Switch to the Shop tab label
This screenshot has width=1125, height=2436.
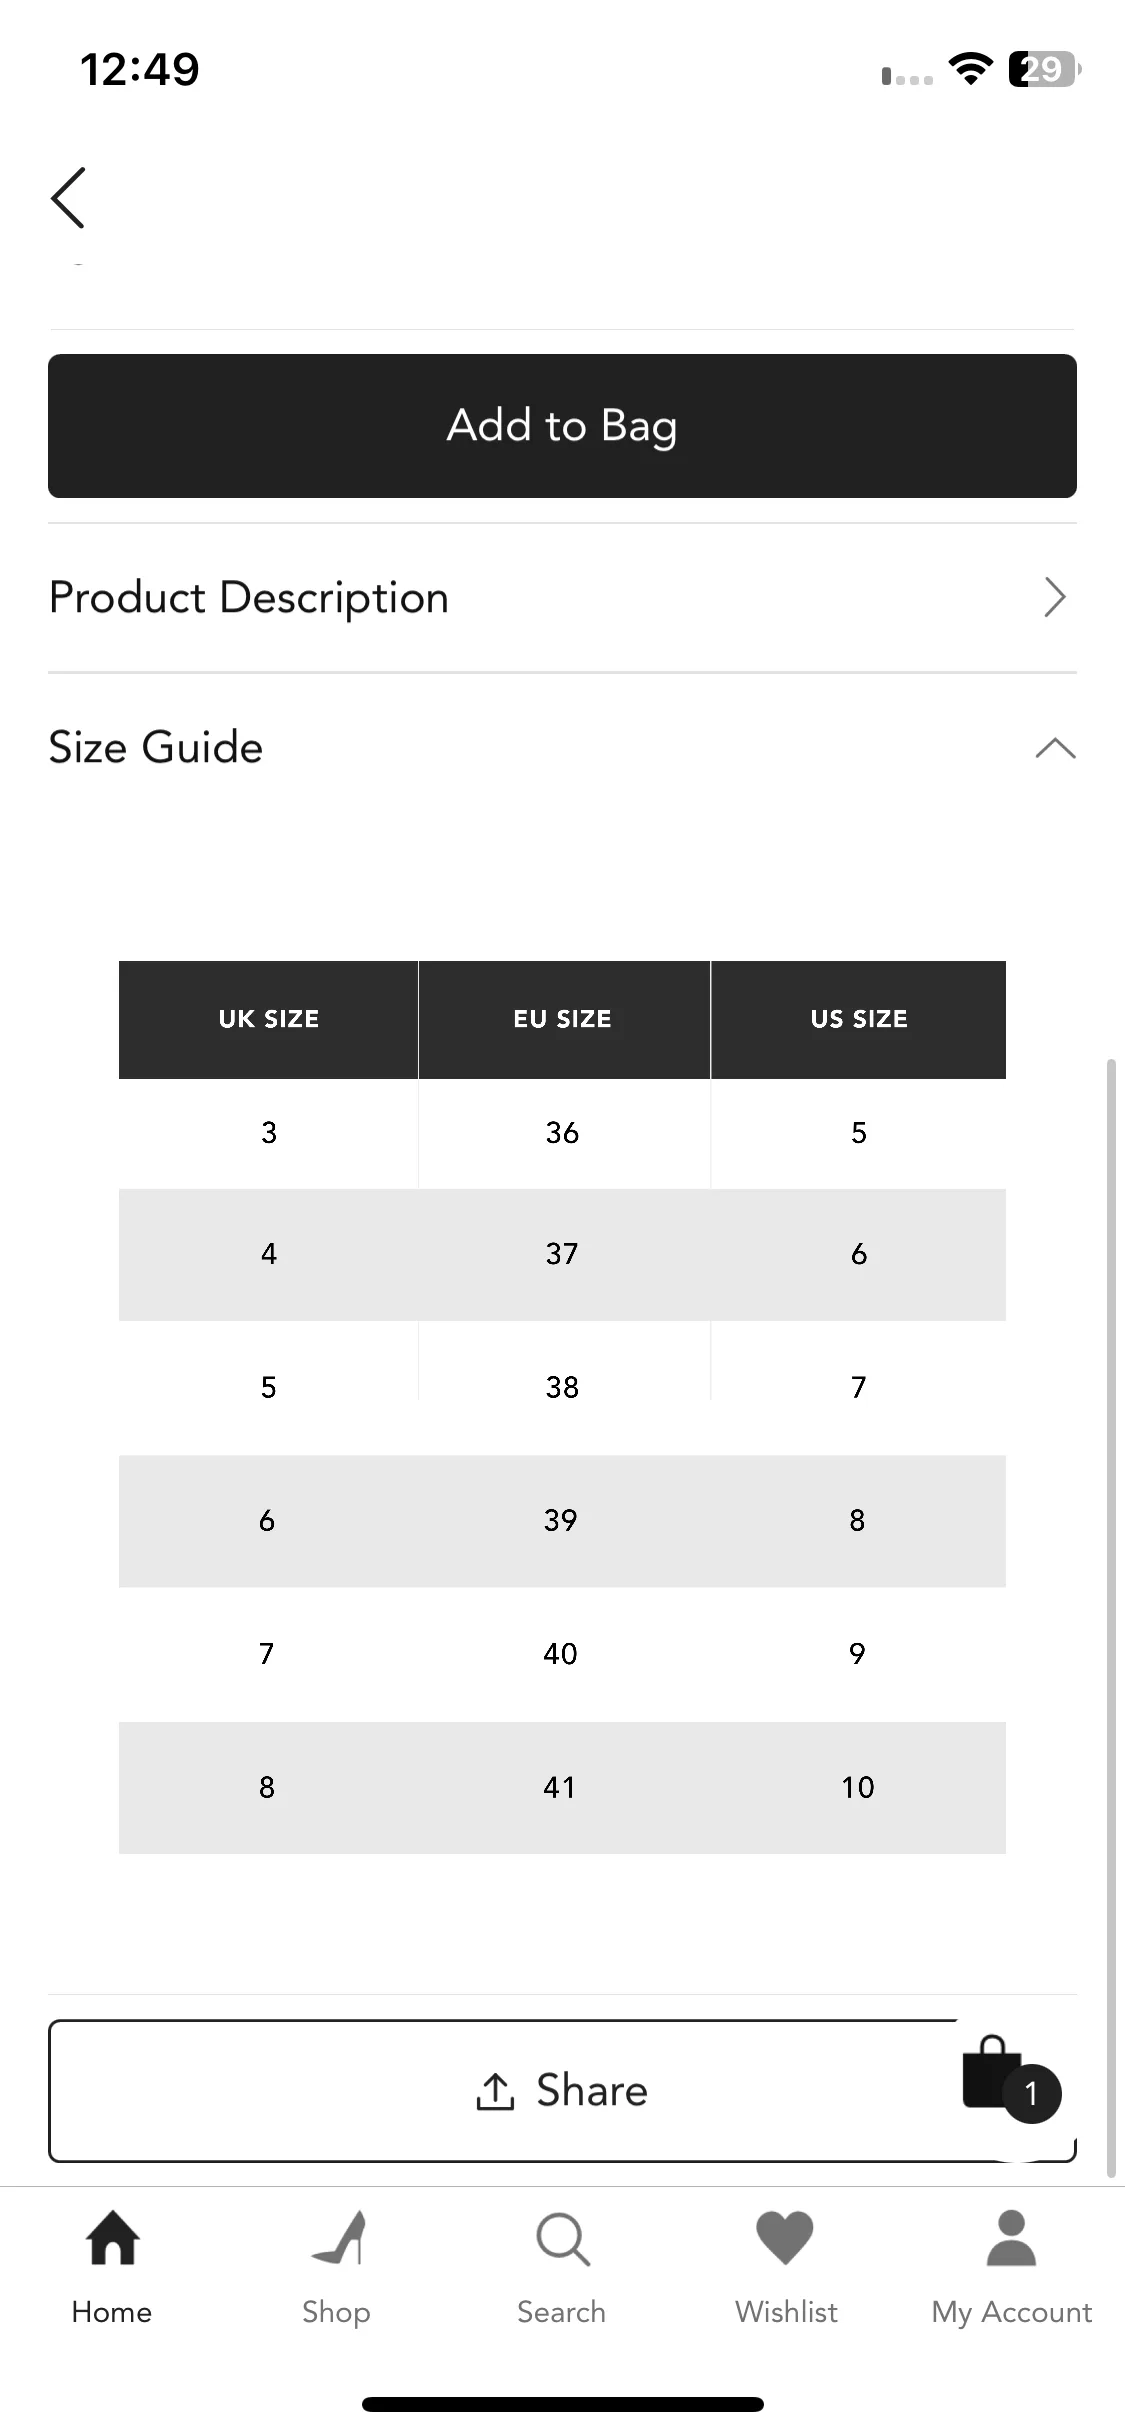[336, 2312]
